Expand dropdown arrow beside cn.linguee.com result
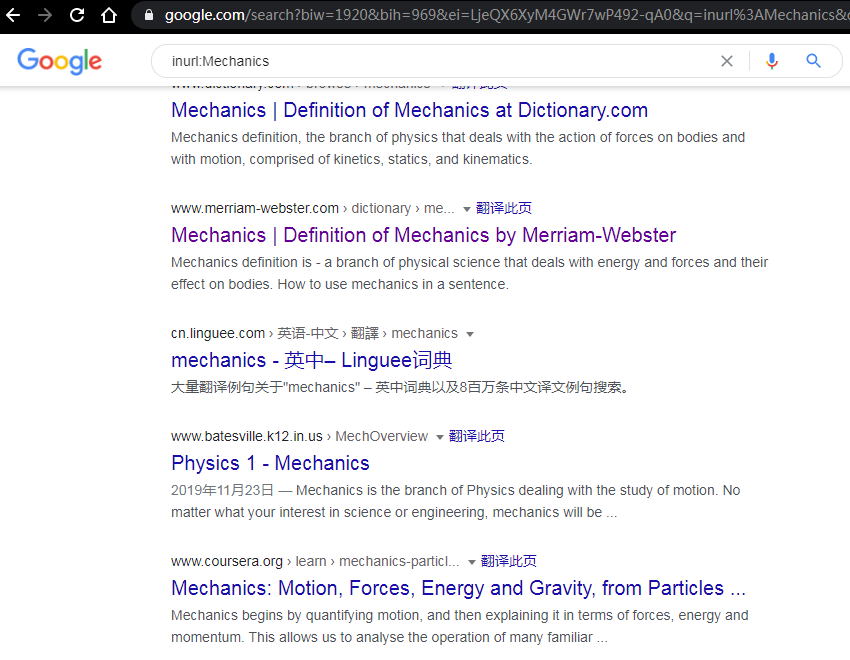Screen dimensions: 850x660 470,334
